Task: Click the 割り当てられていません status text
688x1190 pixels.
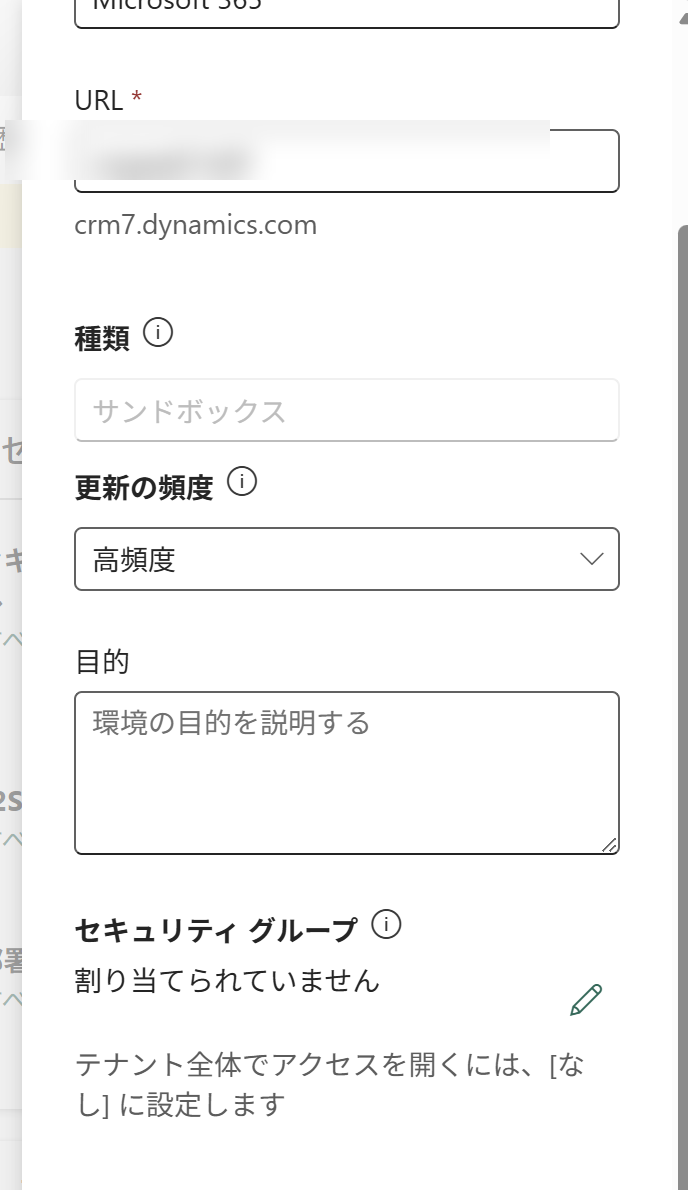Action: click(227, 981)
